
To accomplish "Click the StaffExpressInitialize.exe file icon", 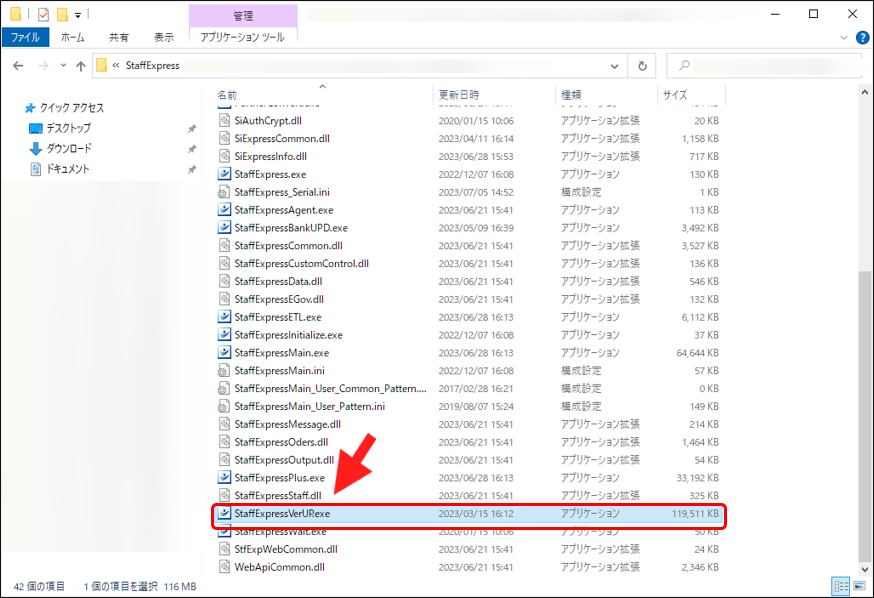I will pyautogui.click(x=224, y=334).
